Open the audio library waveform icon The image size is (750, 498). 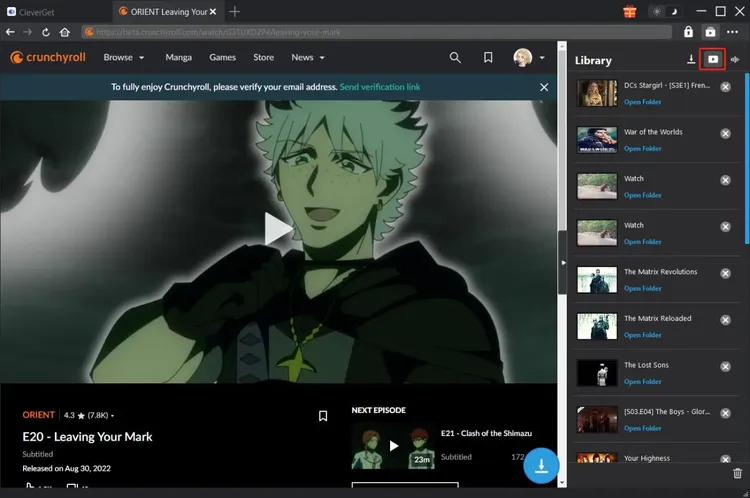click(x=735, y=60)
